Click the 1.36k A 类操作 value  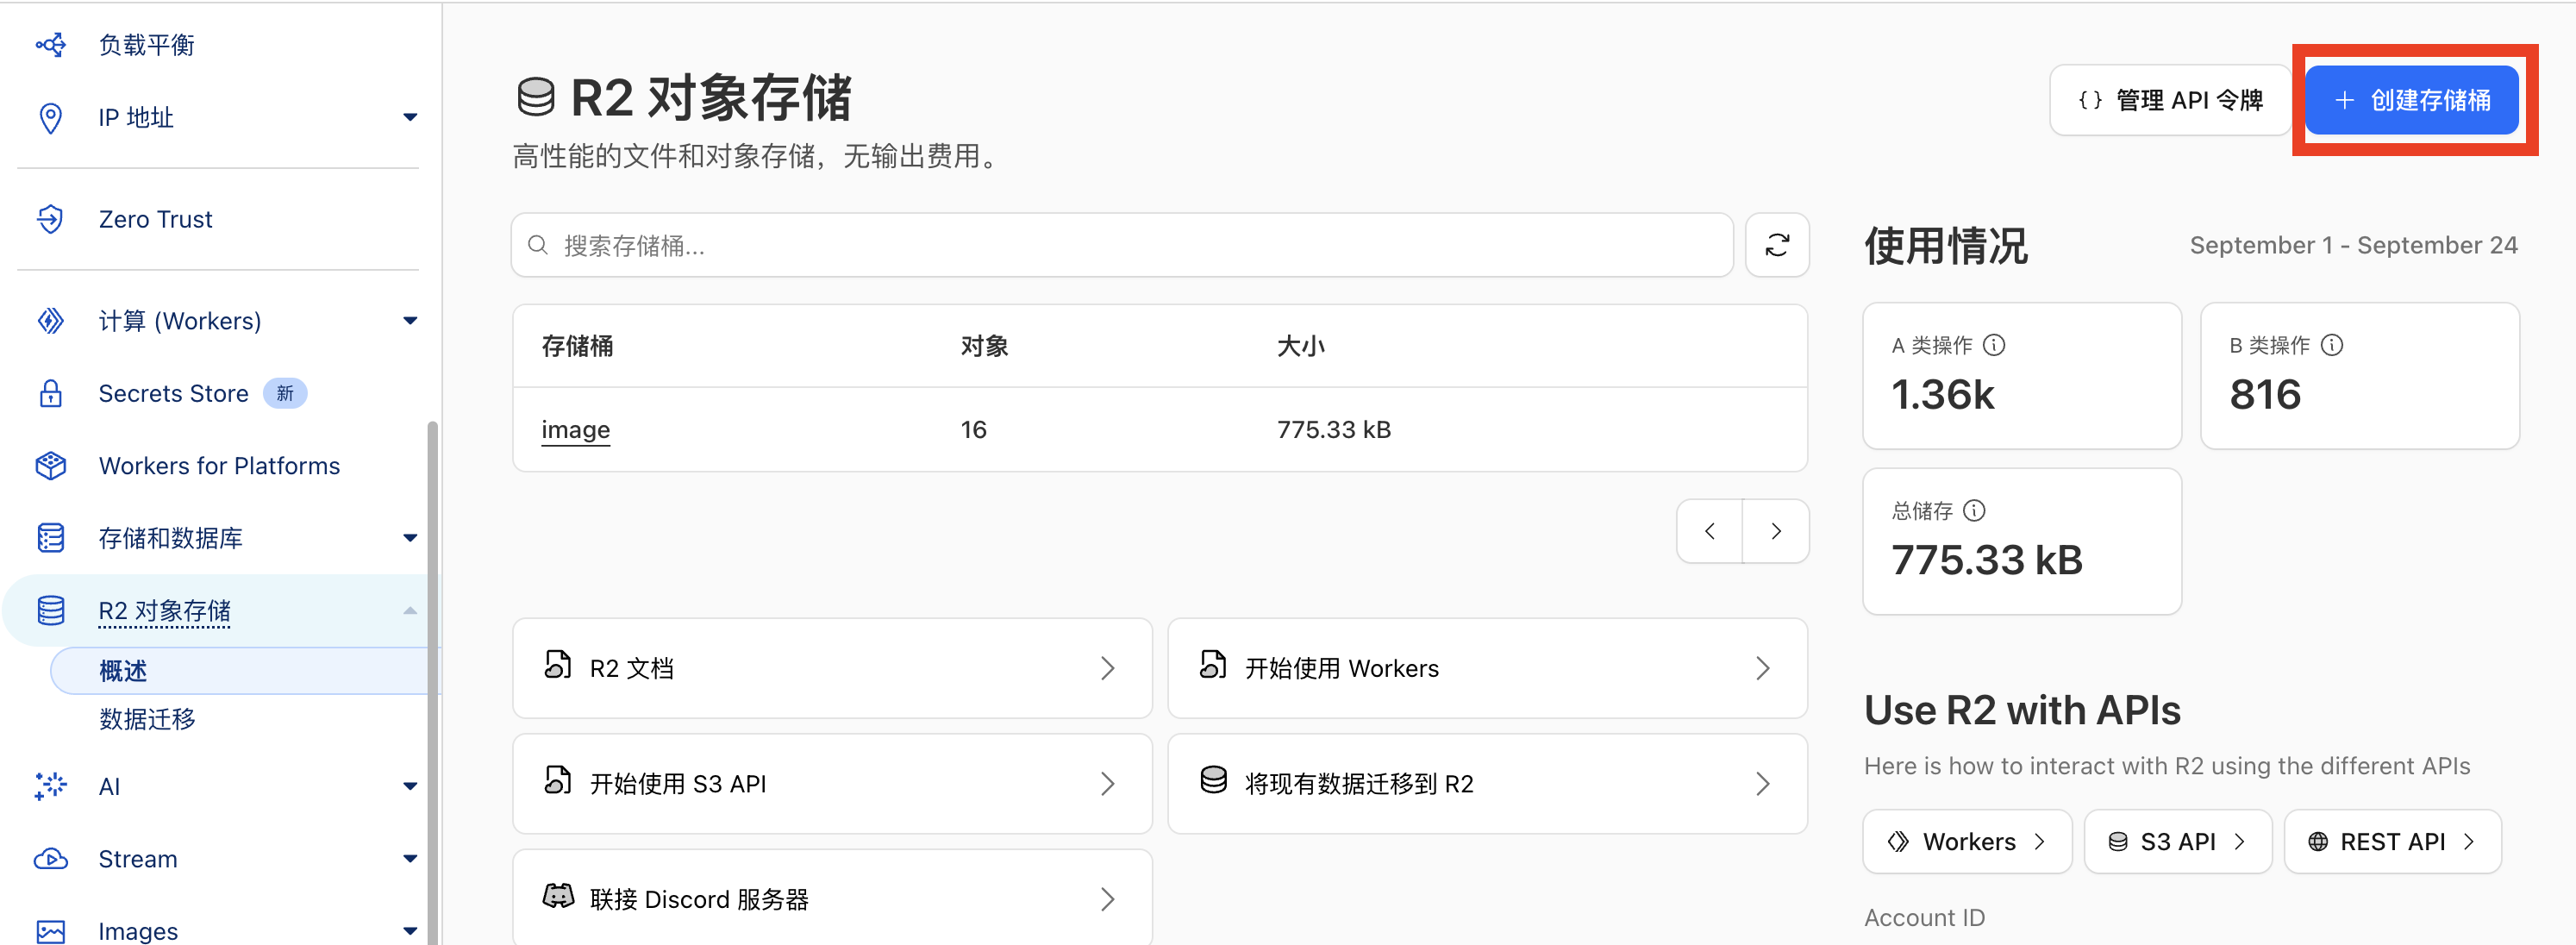[x=1943, y=395]
